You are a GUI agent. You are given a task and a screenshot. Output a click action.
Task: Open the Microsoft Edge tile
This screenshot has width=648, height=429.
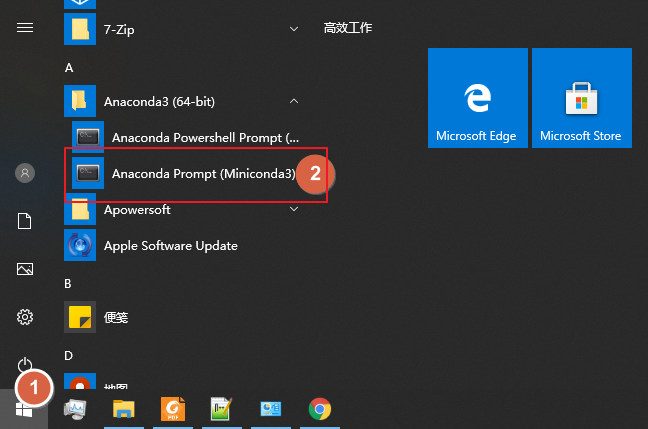(478, 98)
